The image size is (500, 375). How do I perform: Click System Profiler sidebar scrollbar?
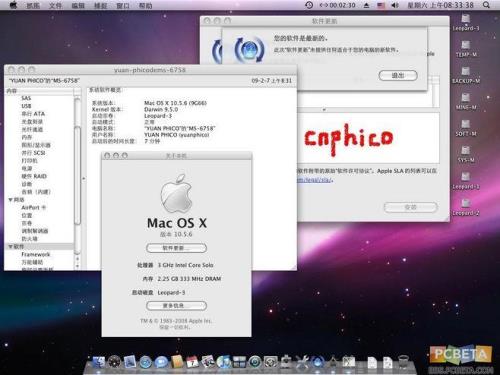tap(77, 175)
